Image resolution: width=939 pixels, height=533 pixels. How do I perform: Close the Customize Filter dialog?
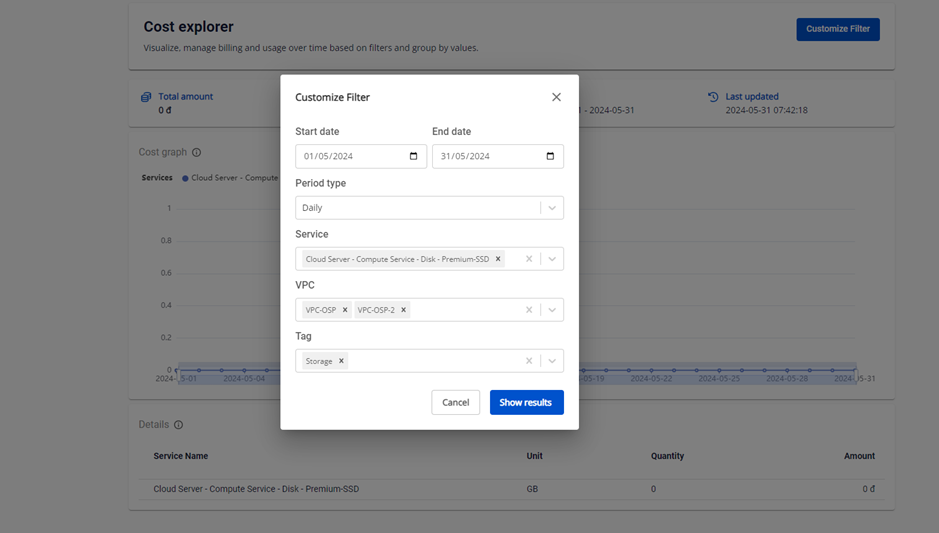pyautogui.click(x=556, y=97)
